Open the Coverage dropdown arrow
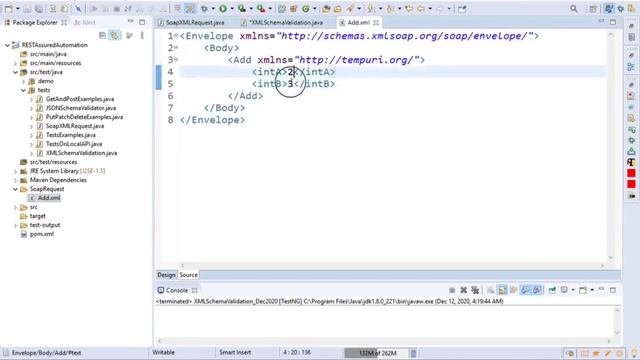This screenshot has height=360, width=640. tap(251, 9)
